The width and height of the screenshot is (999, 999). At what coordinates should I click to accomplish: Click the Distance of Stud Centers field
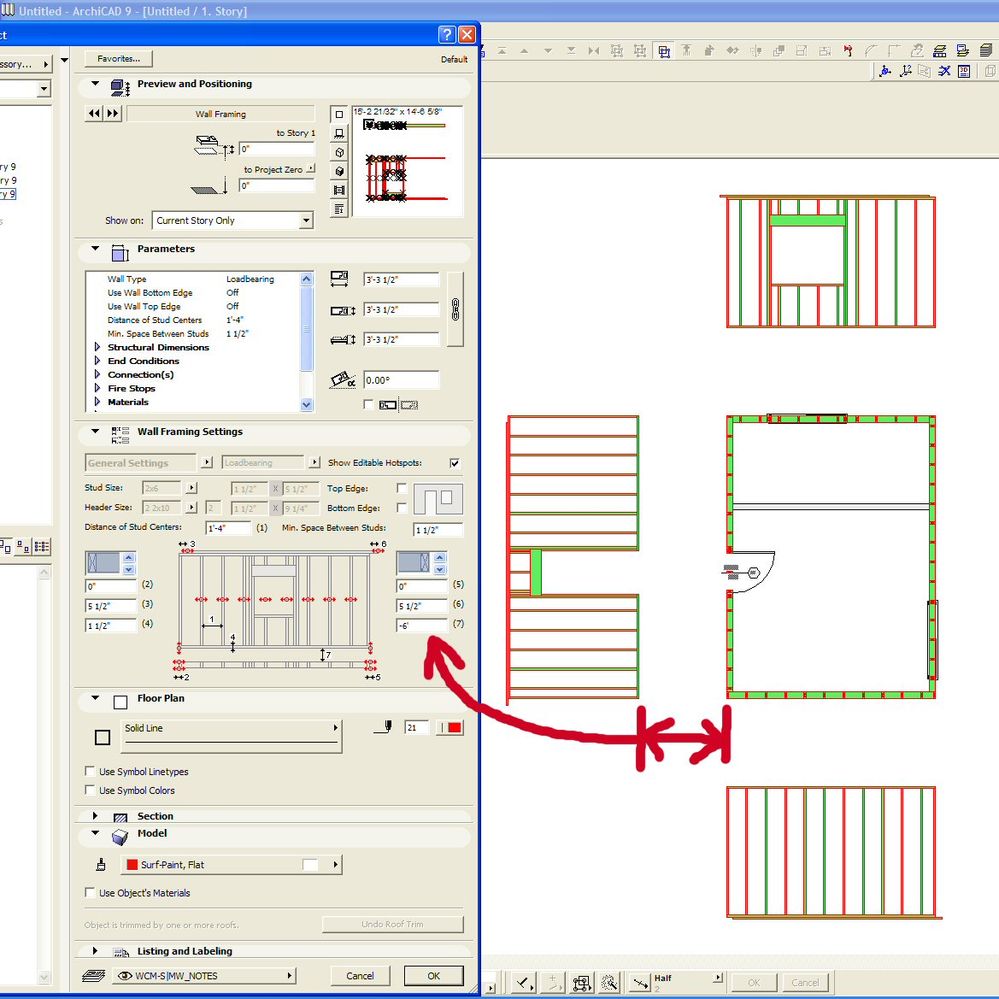[229, 528]
